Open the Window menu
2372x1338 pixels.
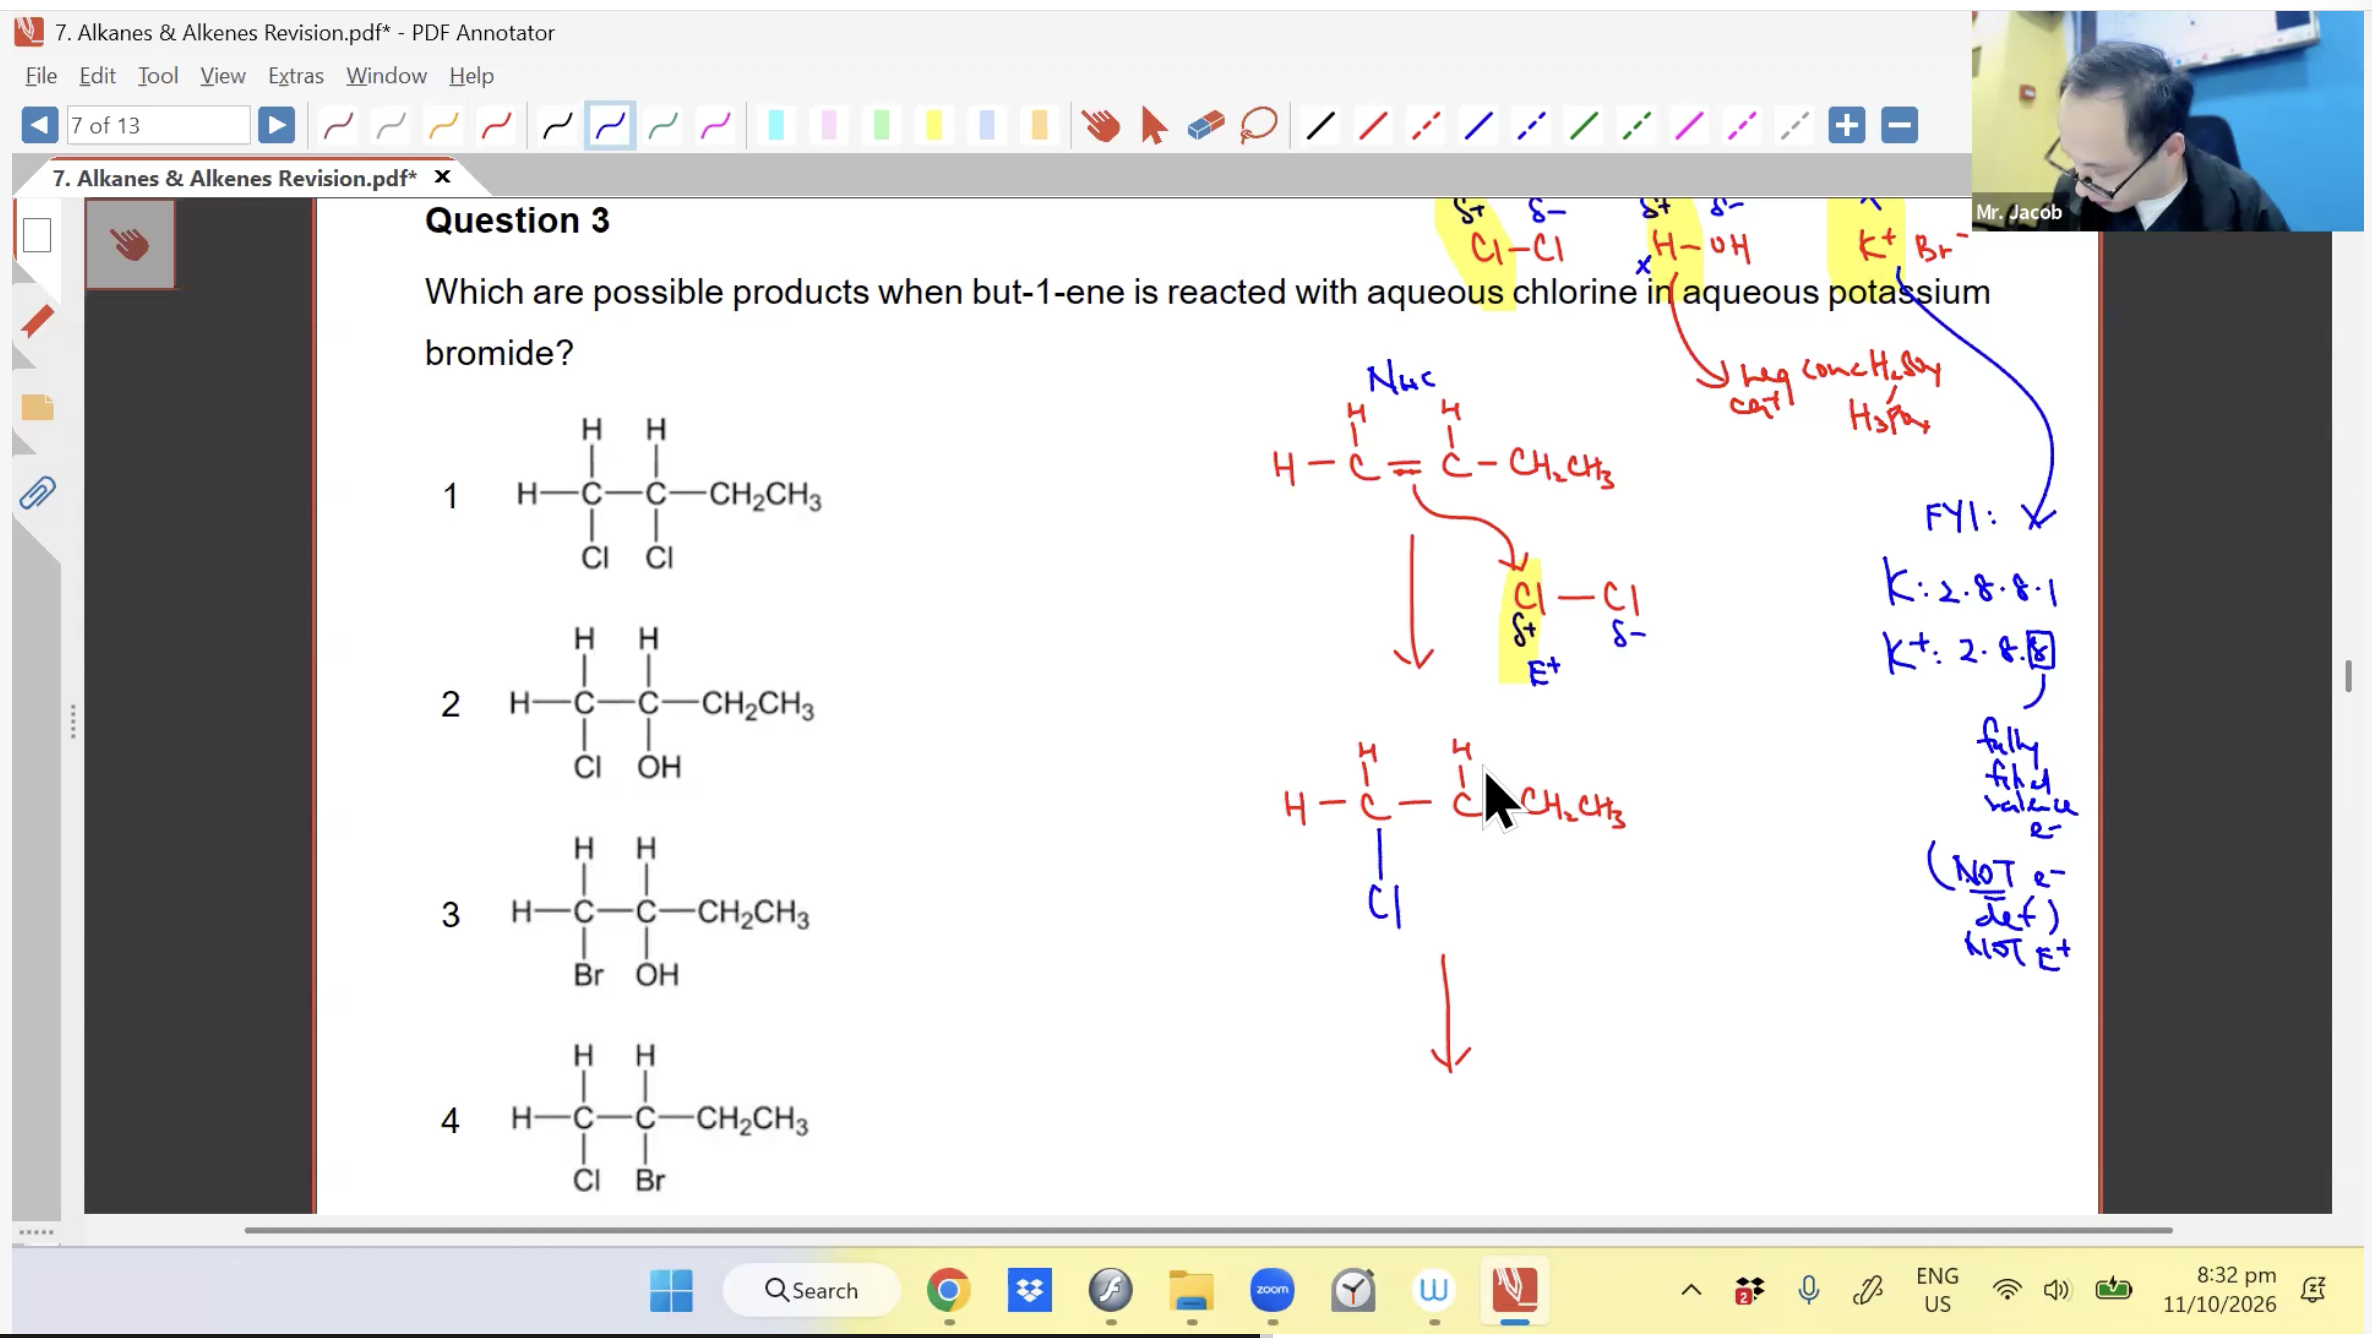click(386, 76)
